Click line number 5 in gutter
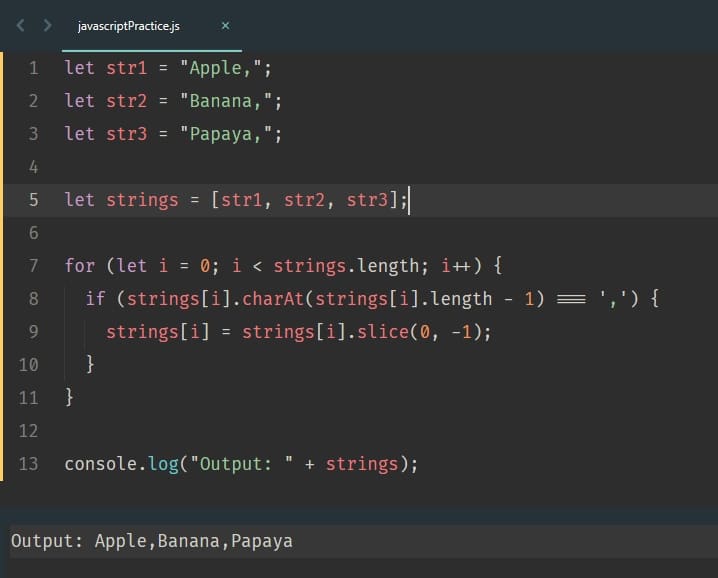 [x=33, y=200]
